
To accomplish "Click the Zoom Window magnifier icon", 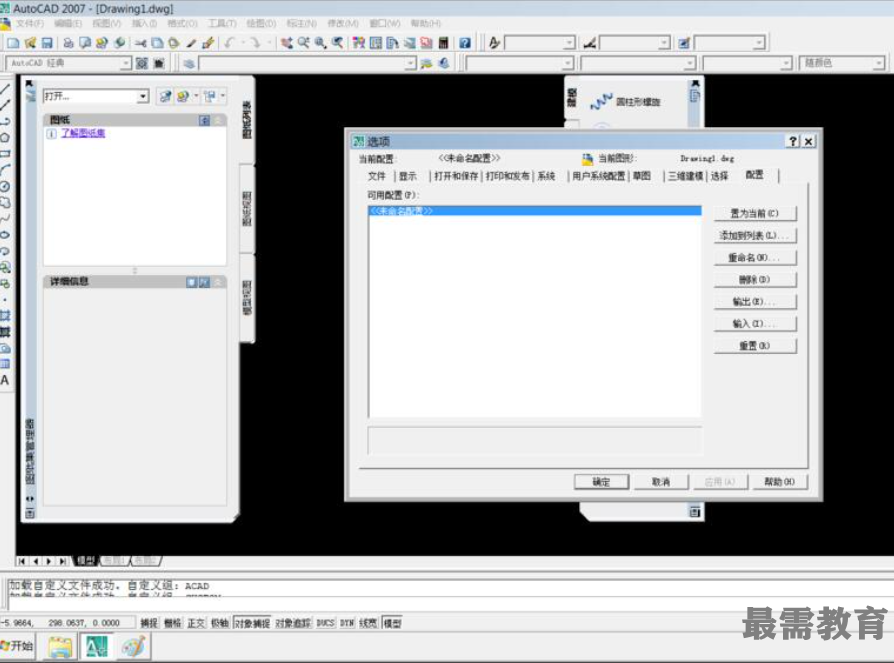I will [x=320, y=43].
